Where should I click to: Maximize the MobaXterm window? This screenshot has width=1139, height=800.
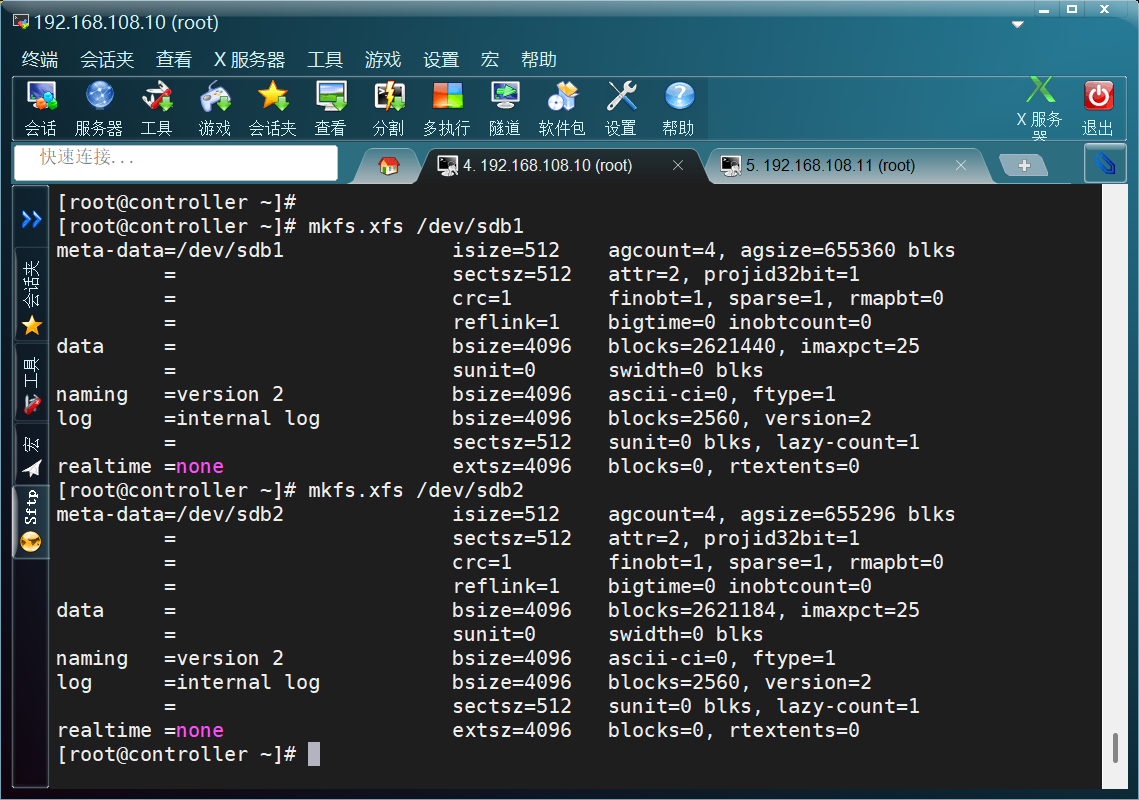[1071, 9]
